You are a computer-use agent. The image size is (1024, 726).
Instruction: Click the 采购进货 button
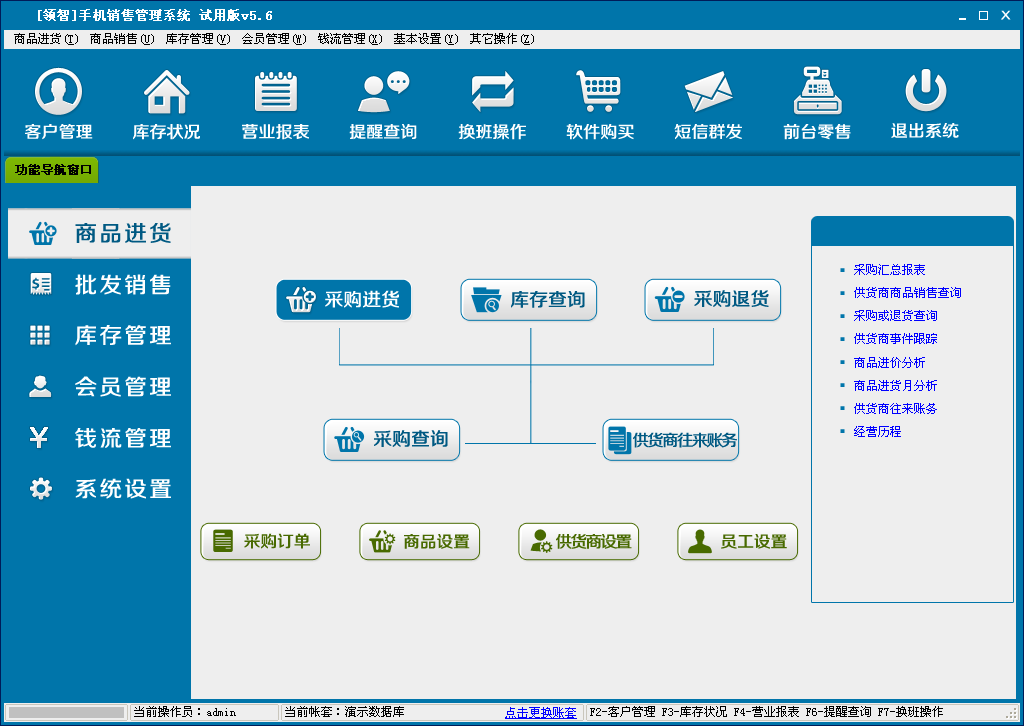[344, 300]
